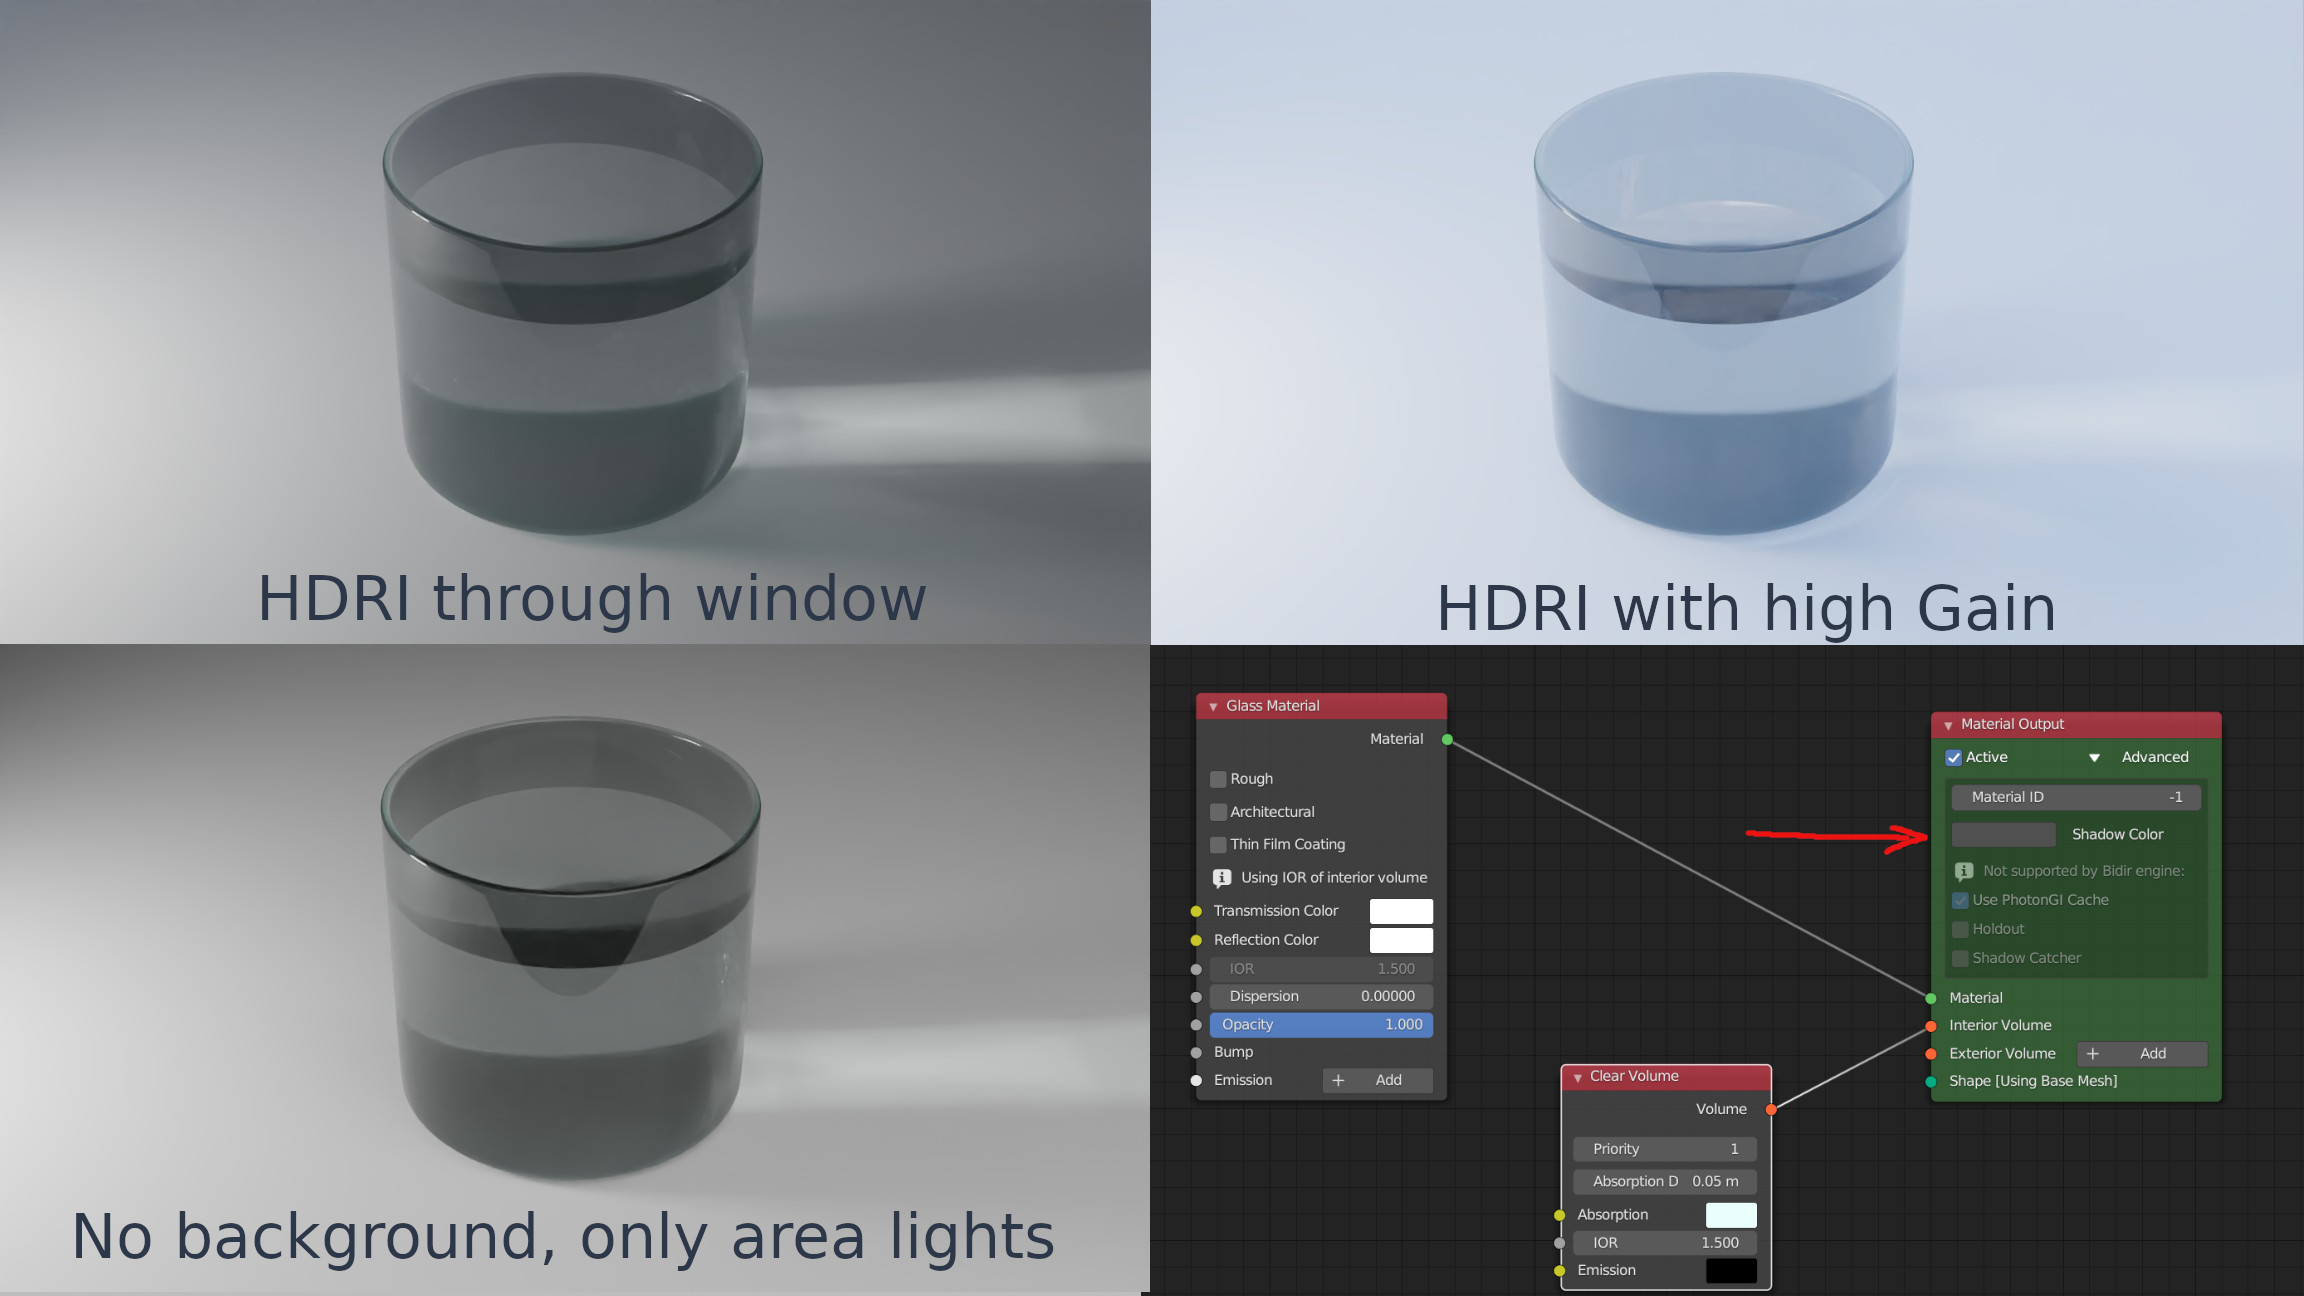The width and height of the screenshot is (2304, 1296).
Task: Click the Glass Material output socket
Action: [x=1447, y=739]
